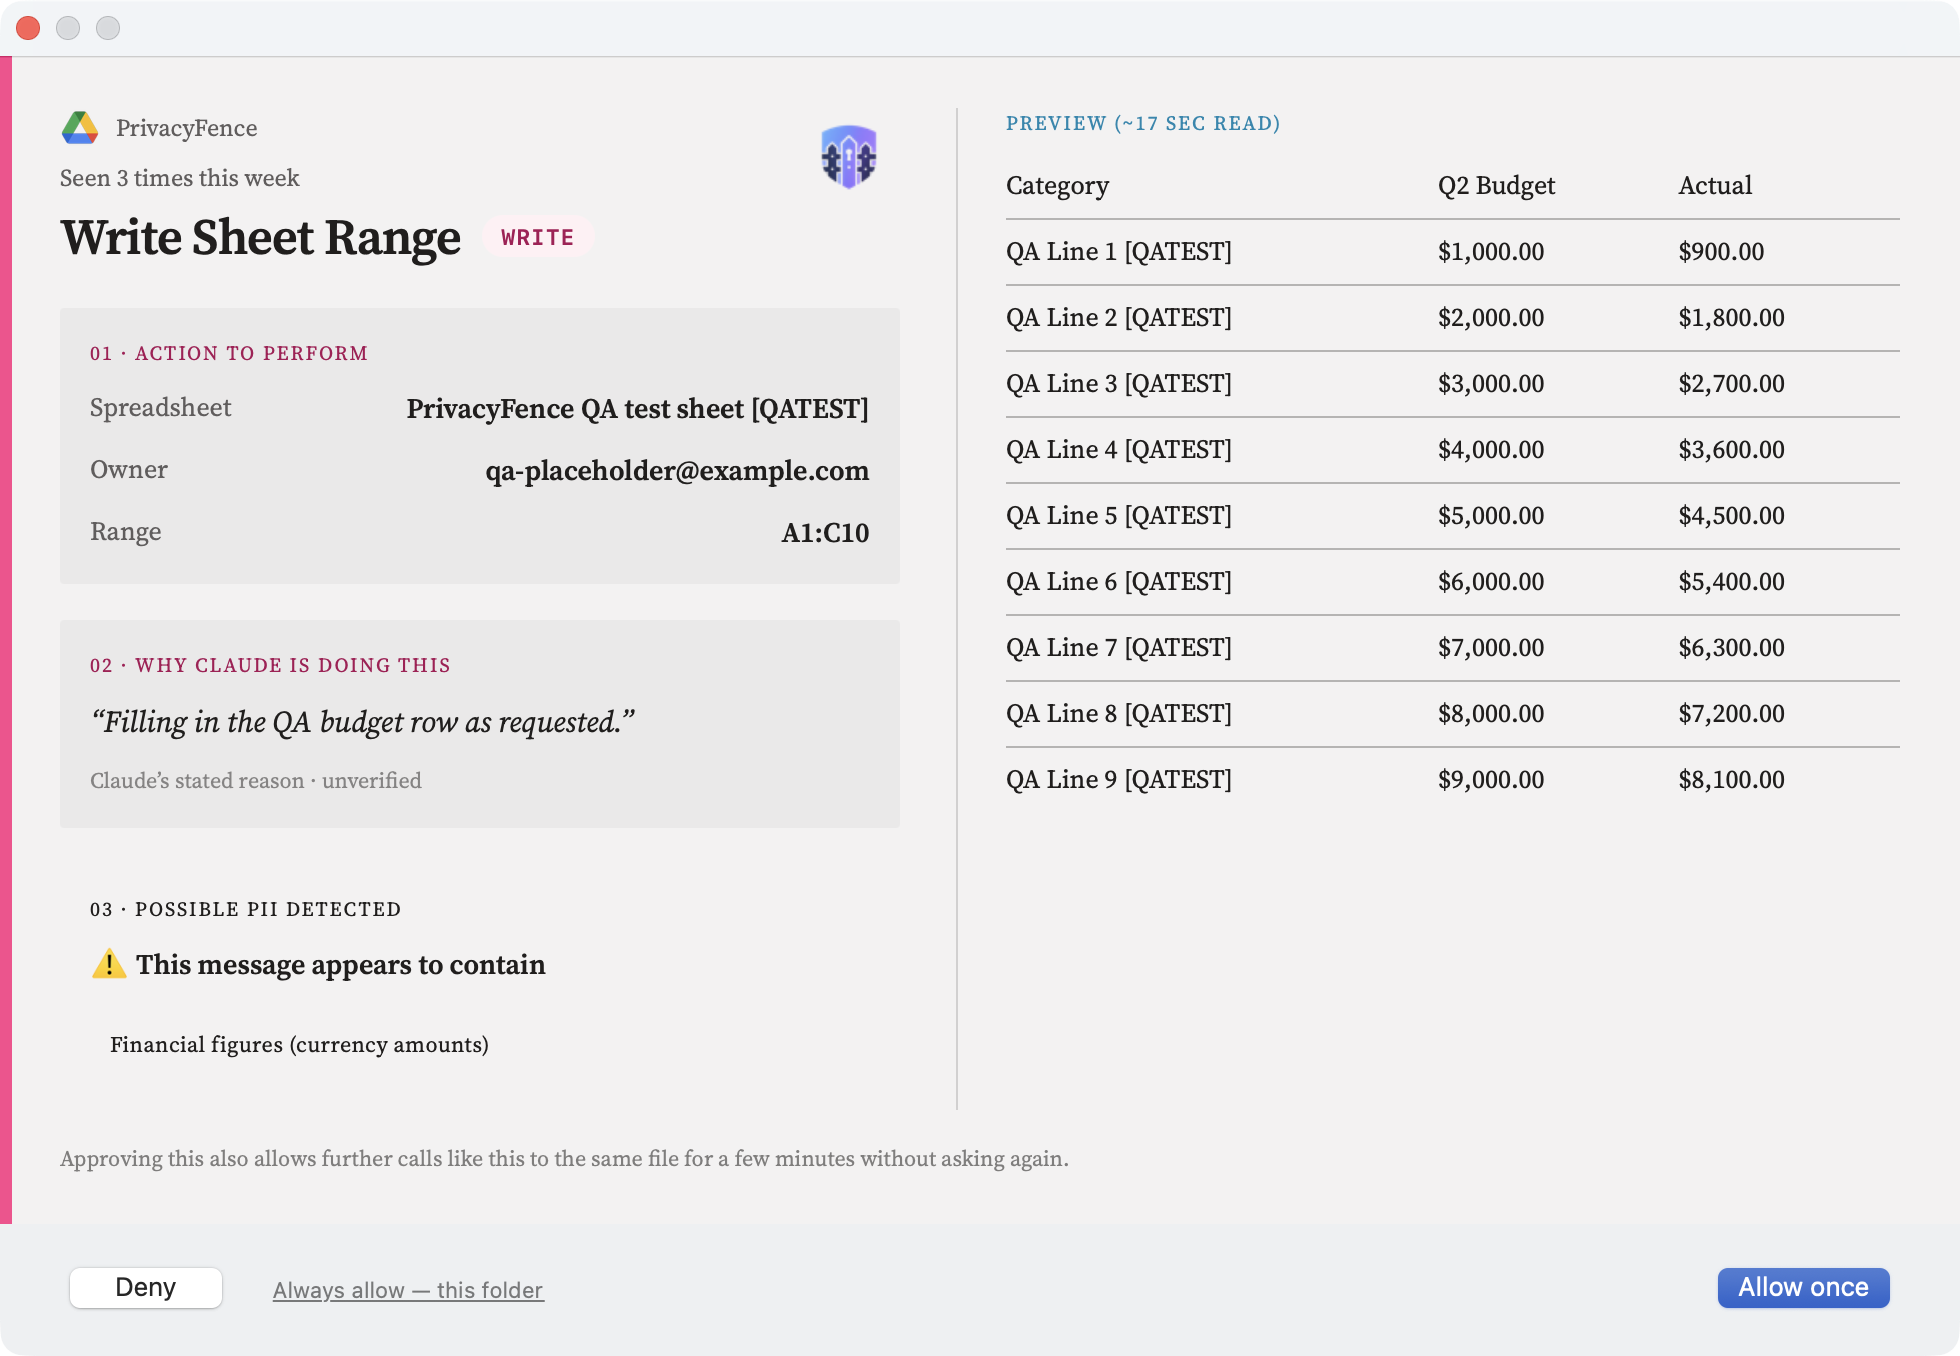Screen dimensions: 1960x1356
Task: Click the '01 · ACTION TO PERFORM' heading
Action: point(229,353)
